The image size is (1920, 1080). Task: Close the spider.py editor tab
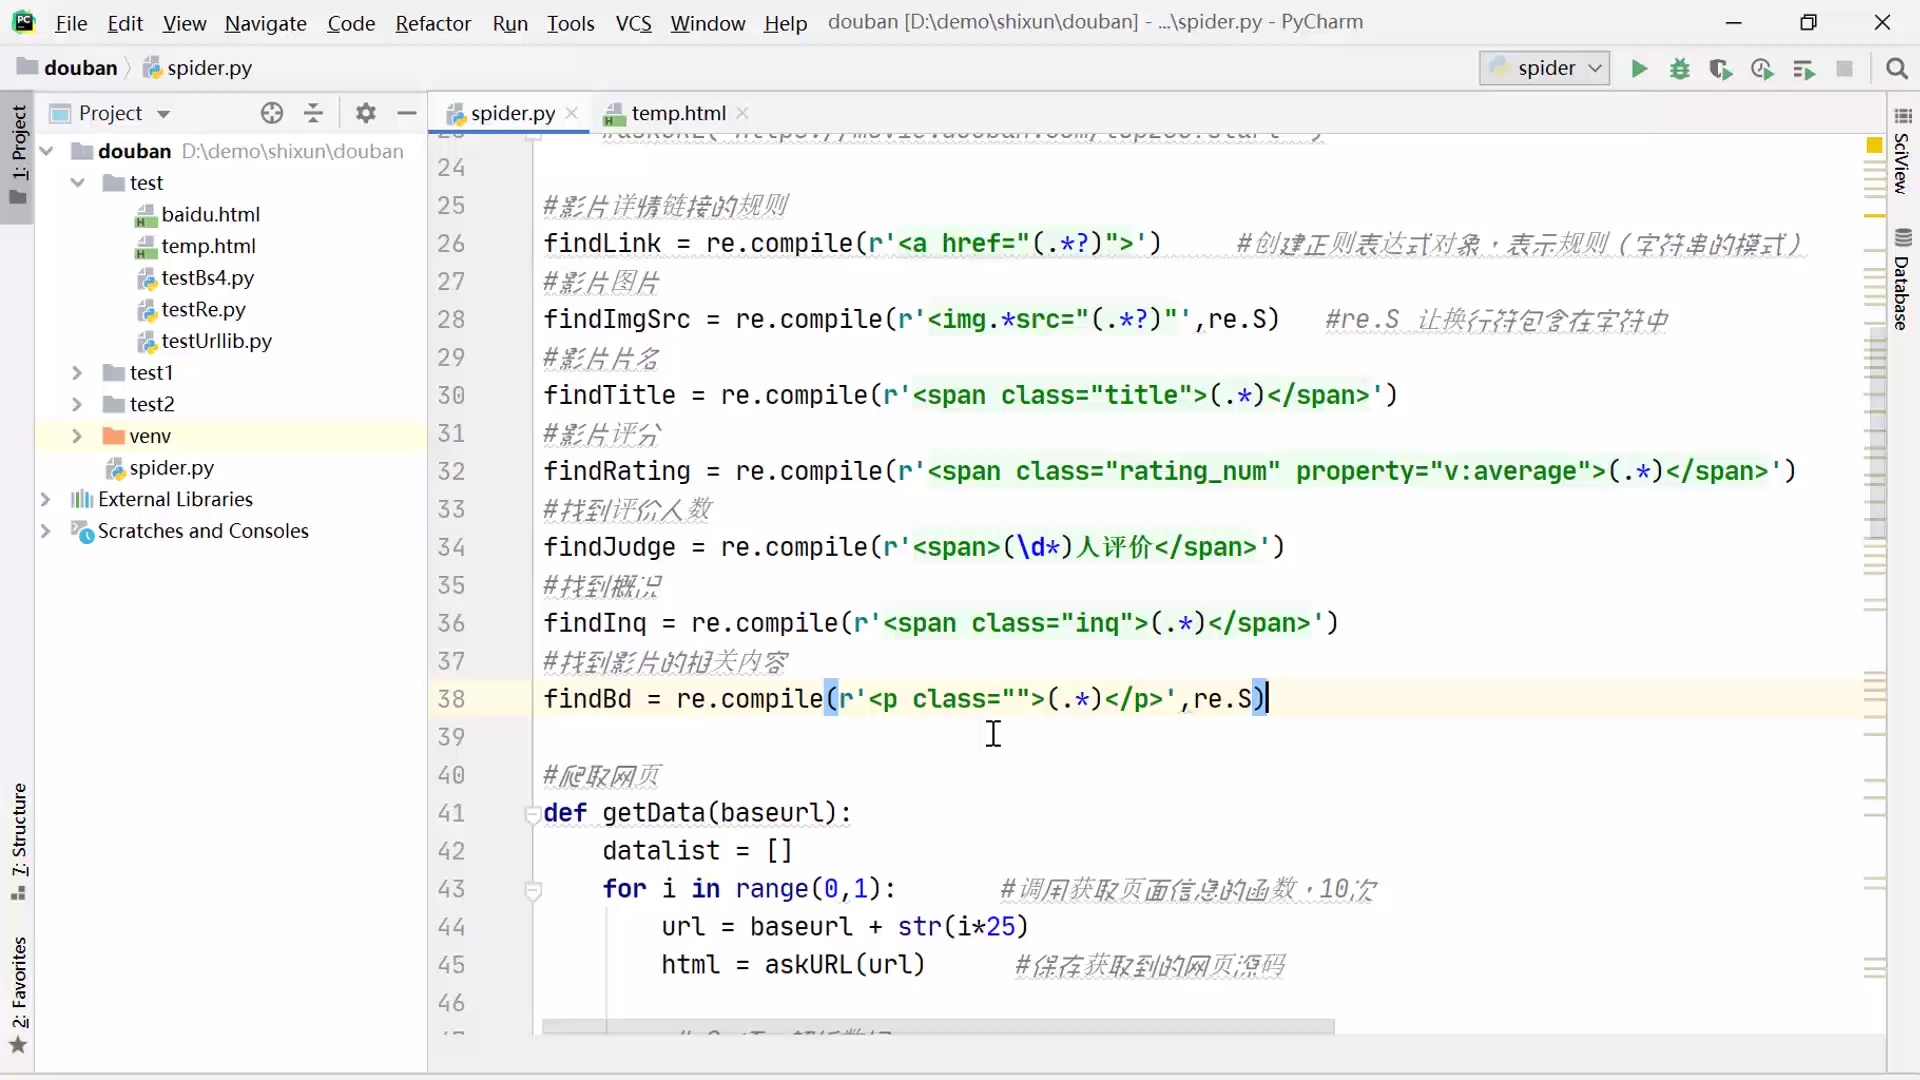[x=571, y=113]
